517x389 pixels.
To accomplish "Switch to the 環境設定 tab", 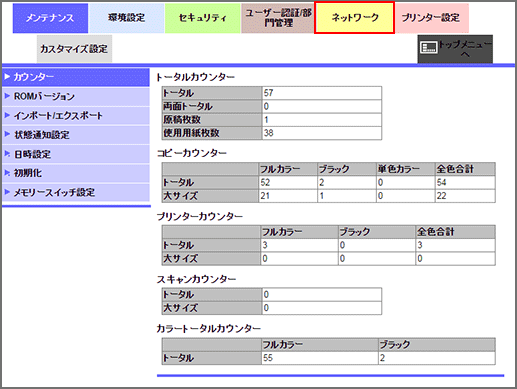I will coord(127,18).
